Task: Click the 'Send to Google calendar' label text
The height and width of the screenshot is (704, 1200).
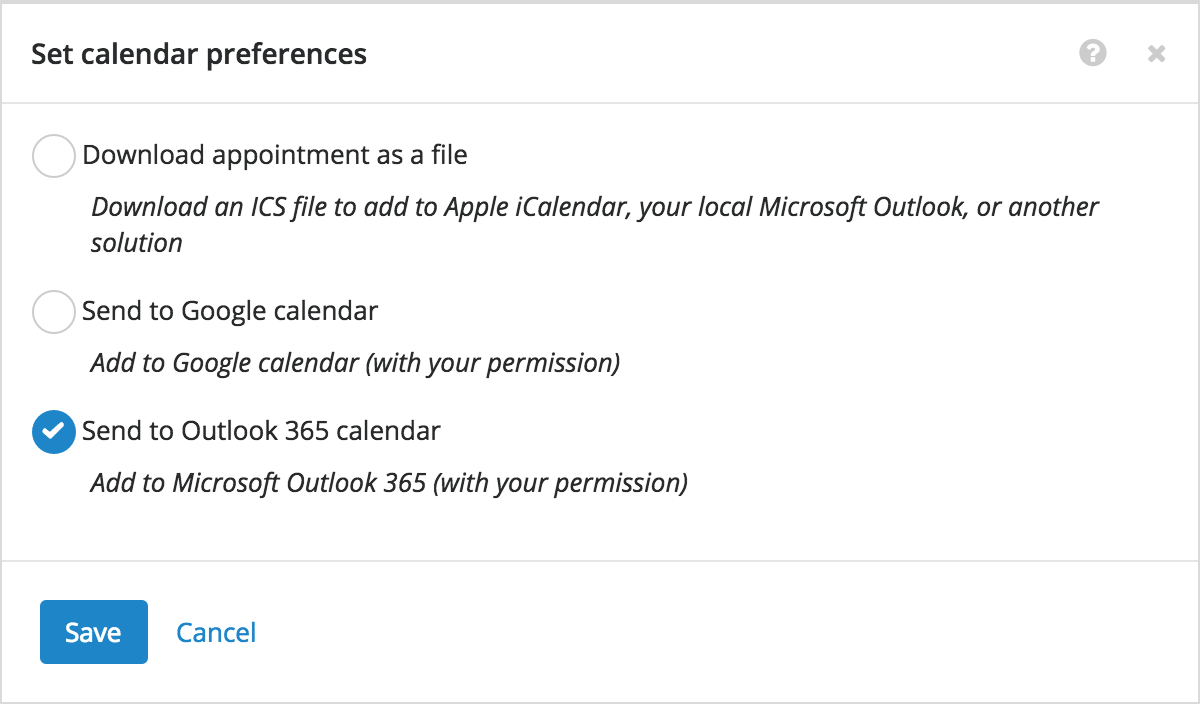Action: tap(230, 311)
